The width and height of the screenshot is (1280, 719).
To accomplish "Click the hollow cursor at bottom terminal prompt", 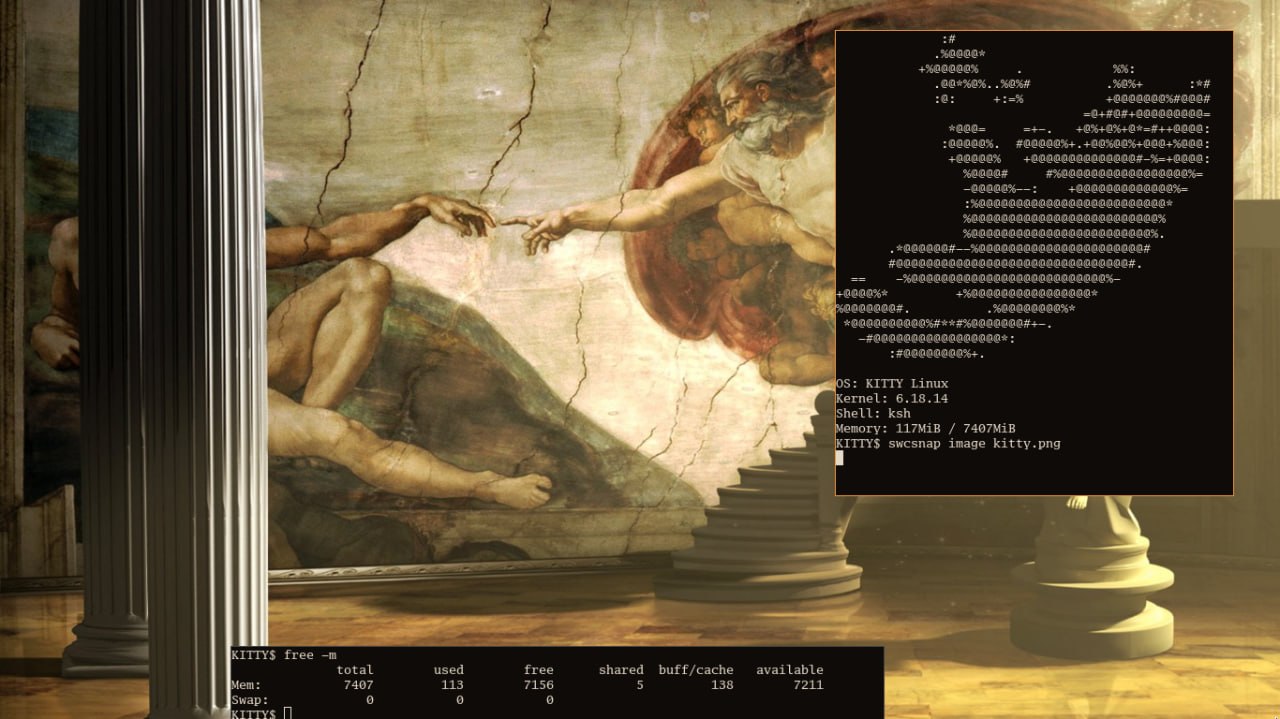I will 288,713.
